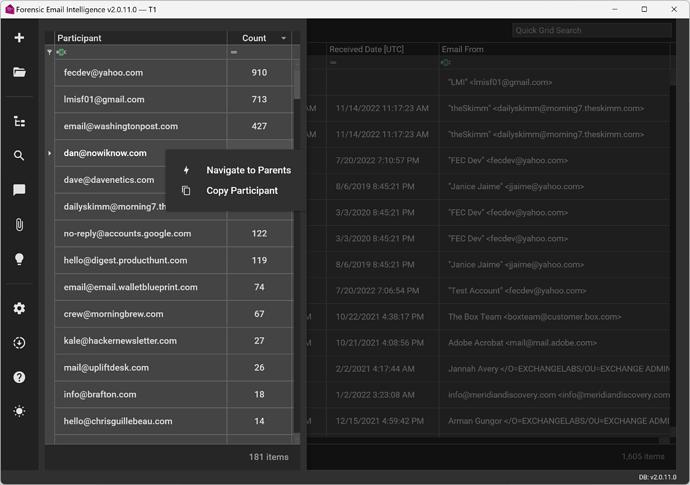Screen dimensions: 690x485
Task: Open the paperclip attachments icon
Action: tap(19, 224)
